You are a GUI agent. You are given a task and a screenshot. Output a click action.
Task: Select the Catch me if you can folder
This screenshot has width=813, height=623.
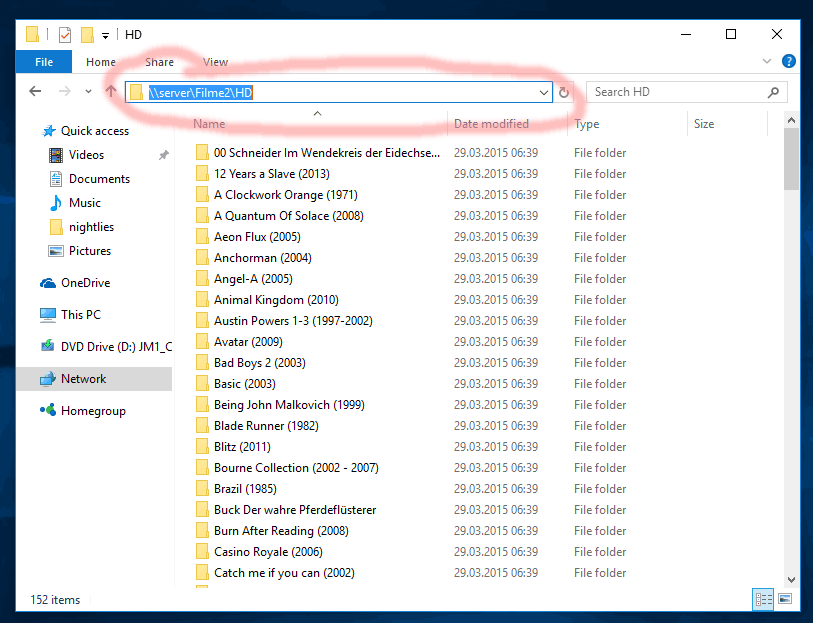click(275, 573)
